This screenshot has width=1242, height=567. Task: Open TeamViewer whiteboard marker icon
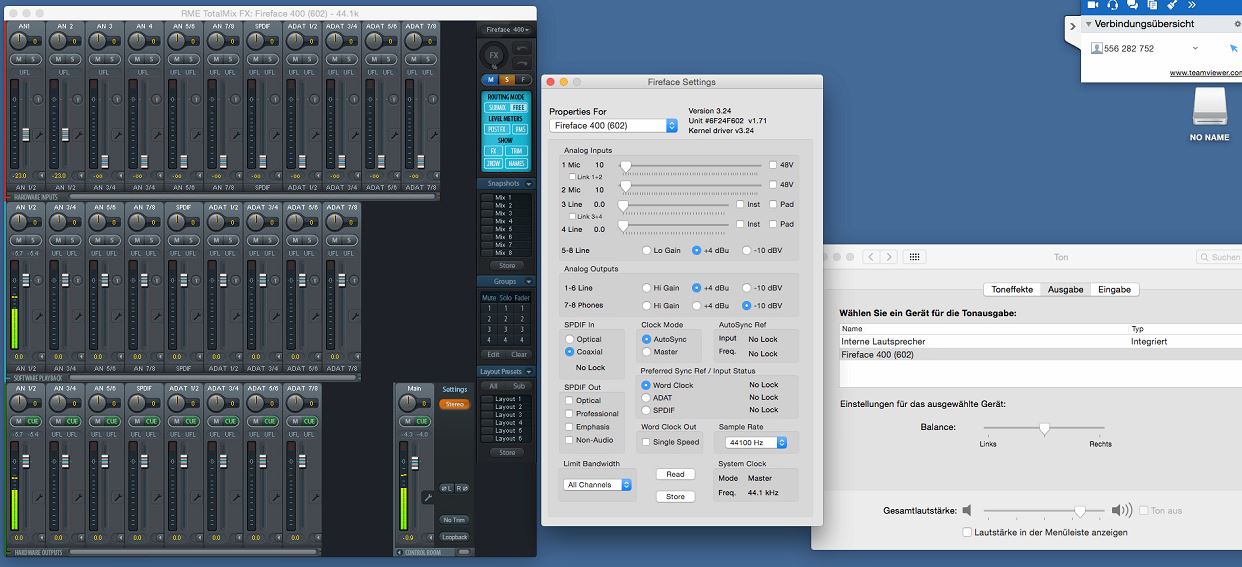click(1173, 5)
